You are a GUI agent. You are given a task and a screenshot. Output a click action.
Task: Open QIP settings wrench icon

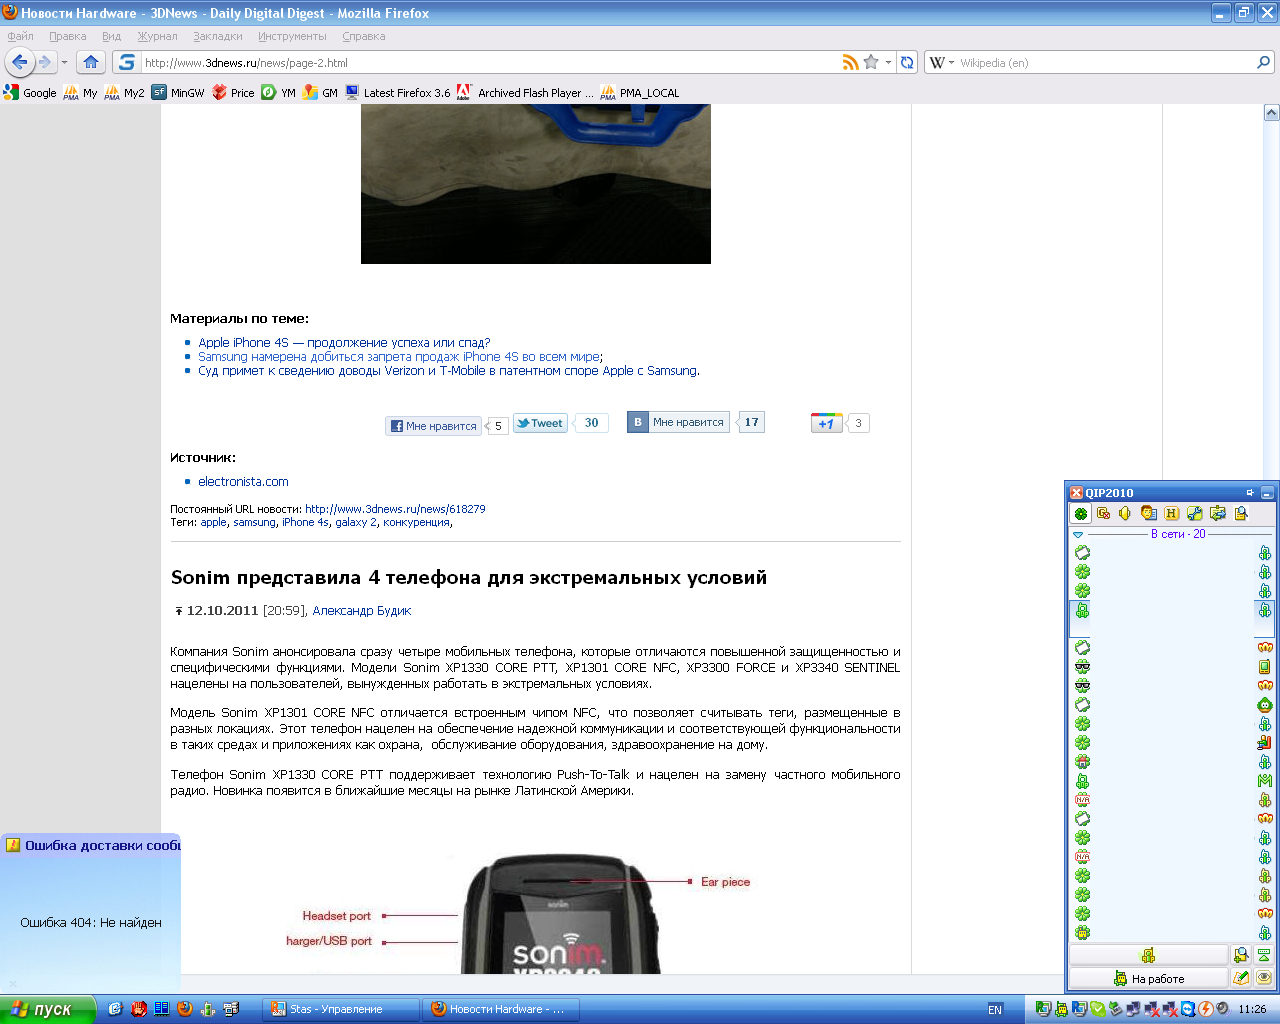click(x=1194, y=513)
